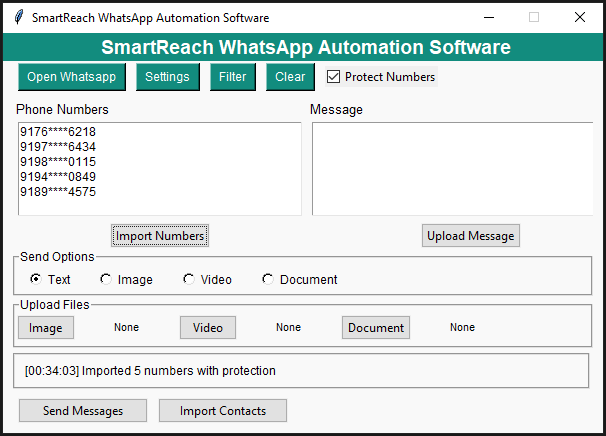Click the Import Numbers button
Screen dimensions: 606x436
[x=160, y=235]
